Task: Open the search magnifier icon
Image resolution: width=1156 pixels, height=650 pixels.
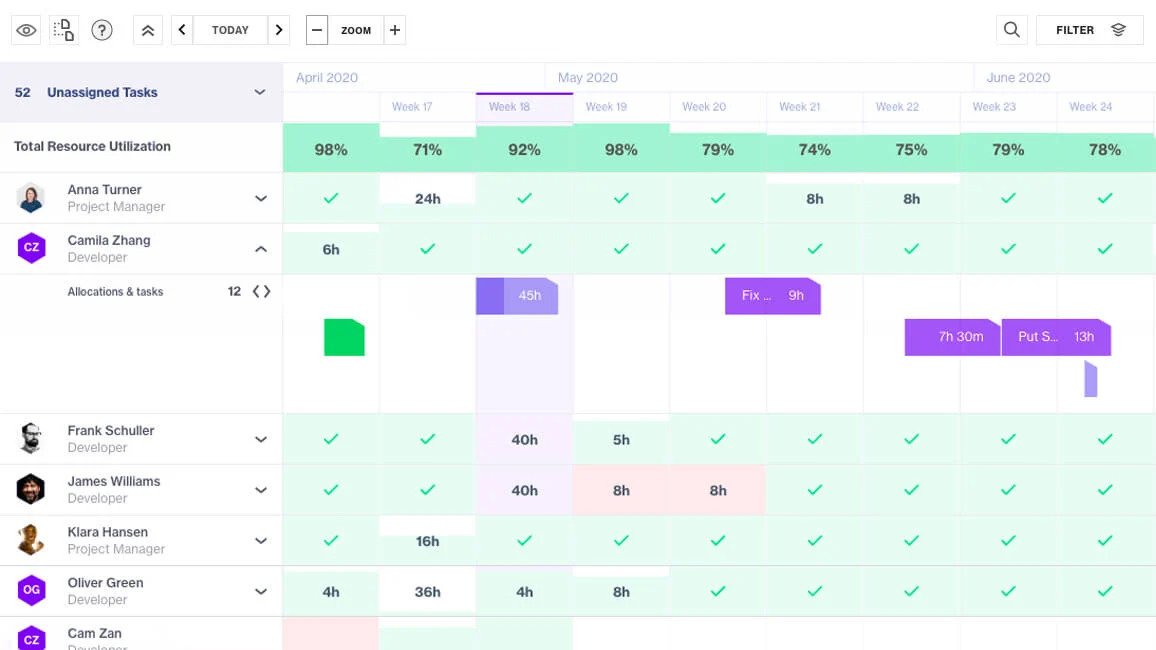Action: point(1011,30)
